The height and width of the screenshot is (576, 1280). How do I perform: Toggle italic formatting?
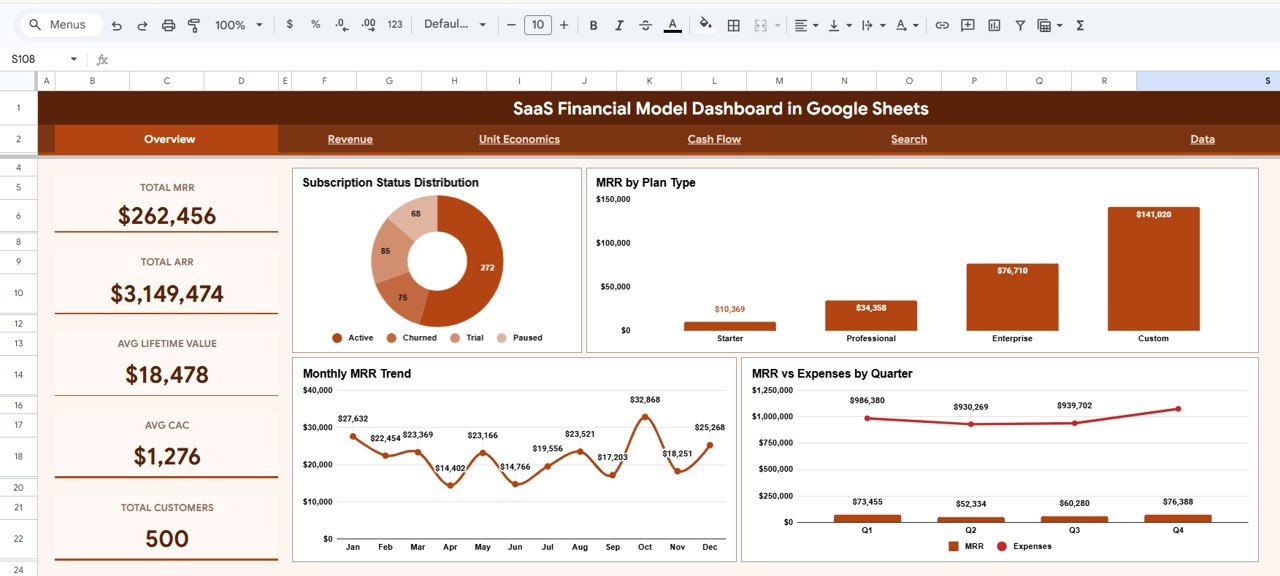click(x=620, y=24)
